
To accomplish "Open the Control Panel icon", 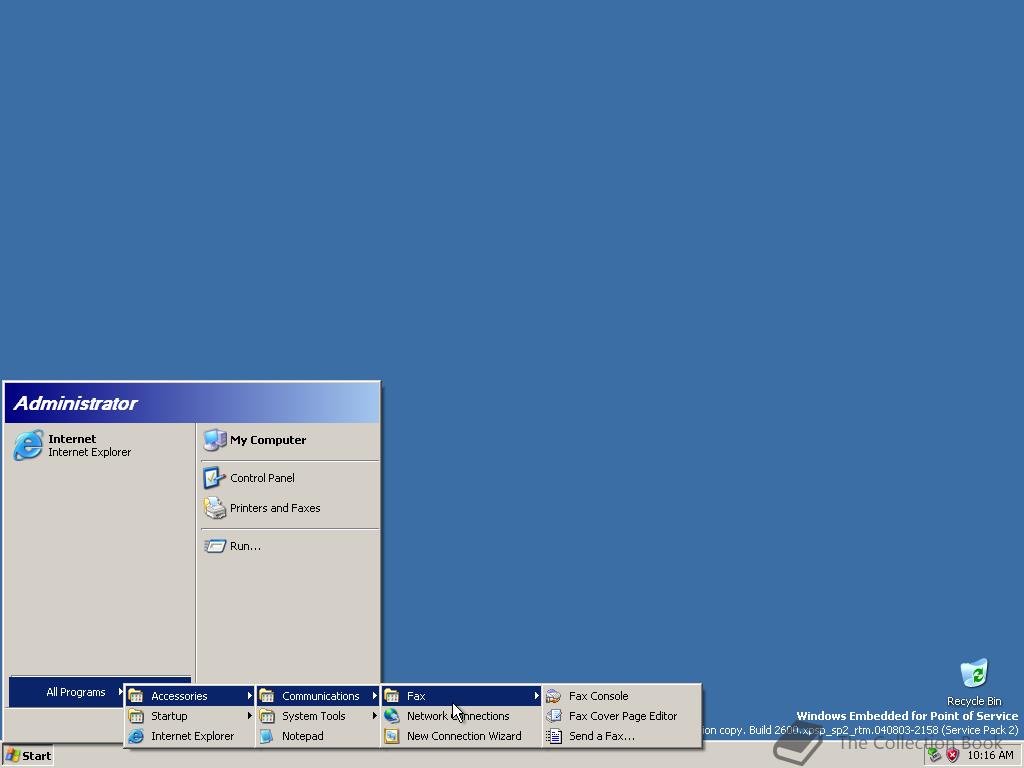I will pos(214,478).
